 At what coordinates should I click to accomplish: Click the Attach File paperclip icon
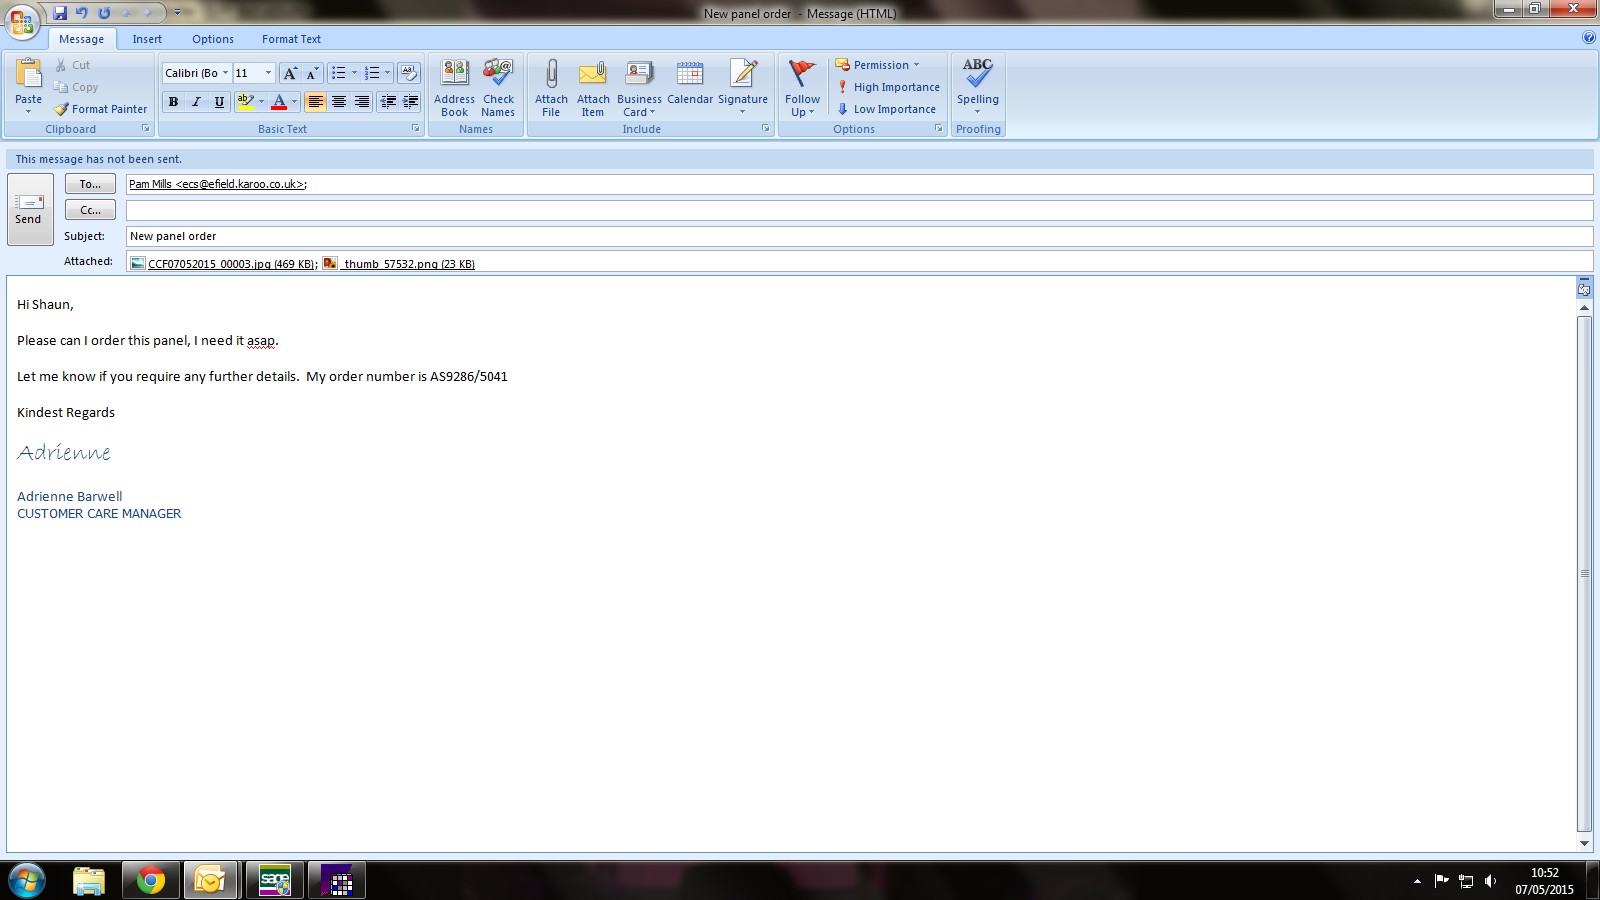(550, 75)
